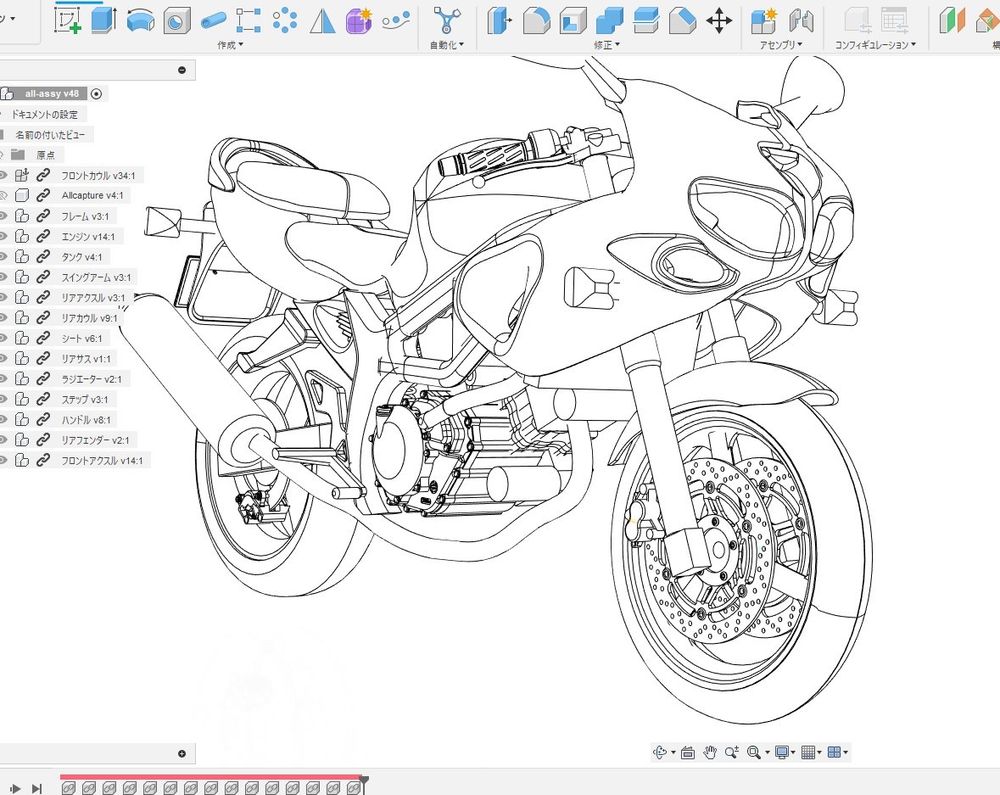Viewport: 1000px width, 795px height.
Task: Toggle visibility of タンク v4:1
Action: coord(3,257)
